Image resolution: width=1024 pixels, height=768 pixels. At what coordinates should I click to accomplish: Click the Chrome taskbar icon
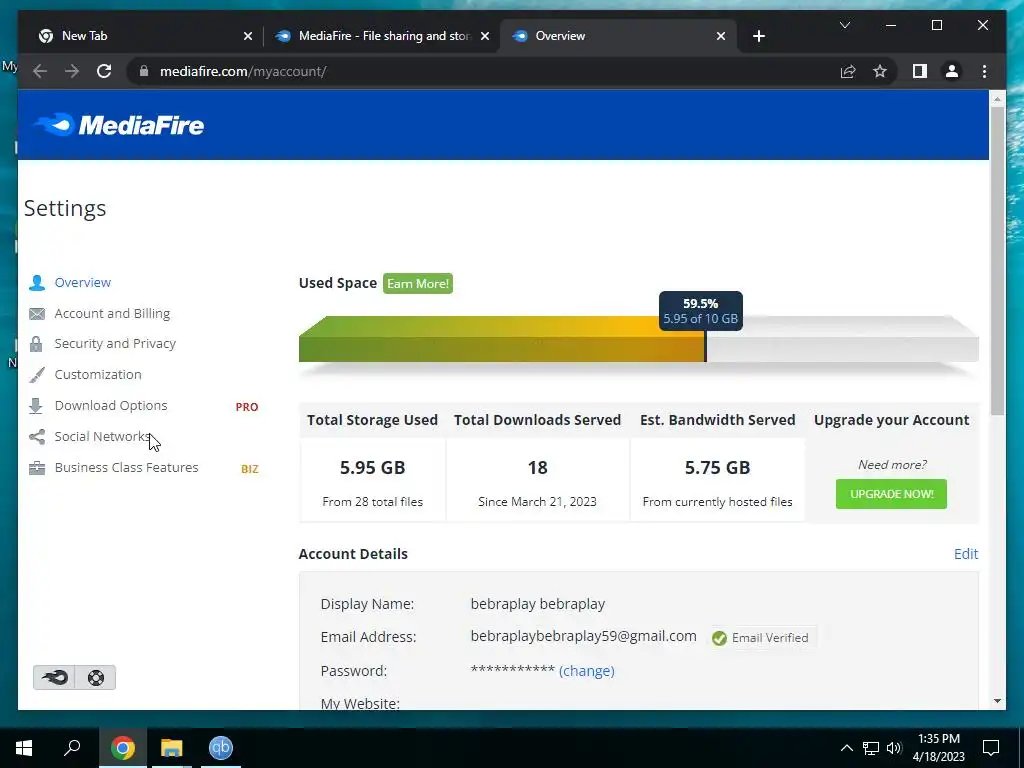122,747
